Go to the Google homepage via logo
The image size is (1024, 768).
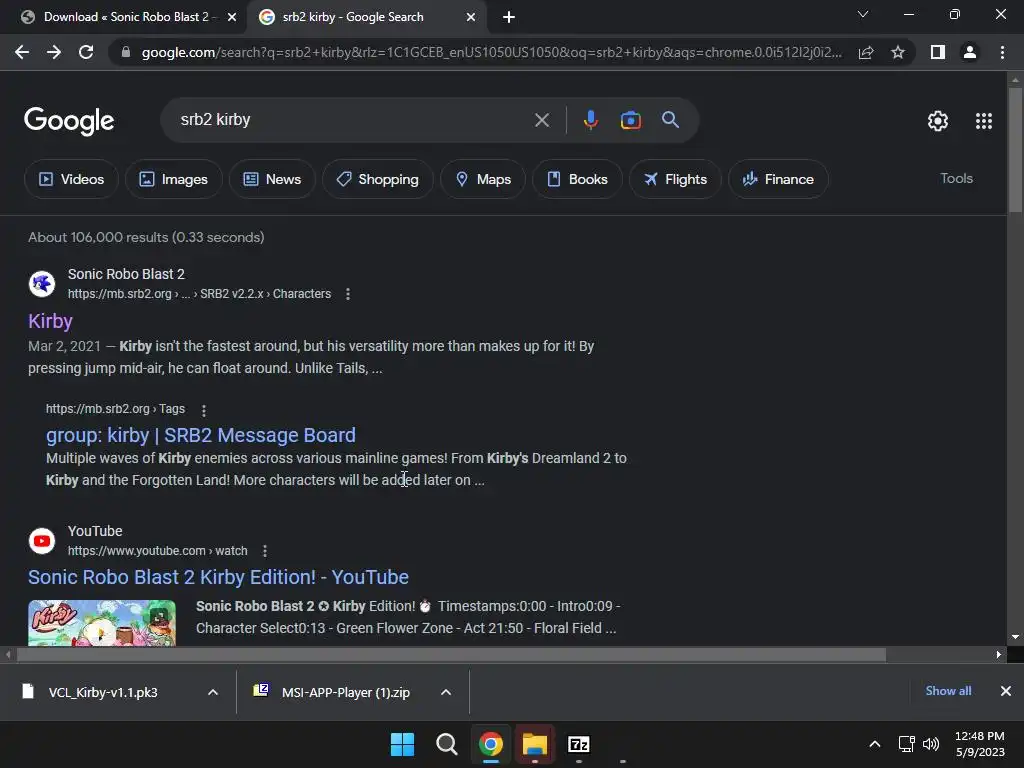[69, 121]
